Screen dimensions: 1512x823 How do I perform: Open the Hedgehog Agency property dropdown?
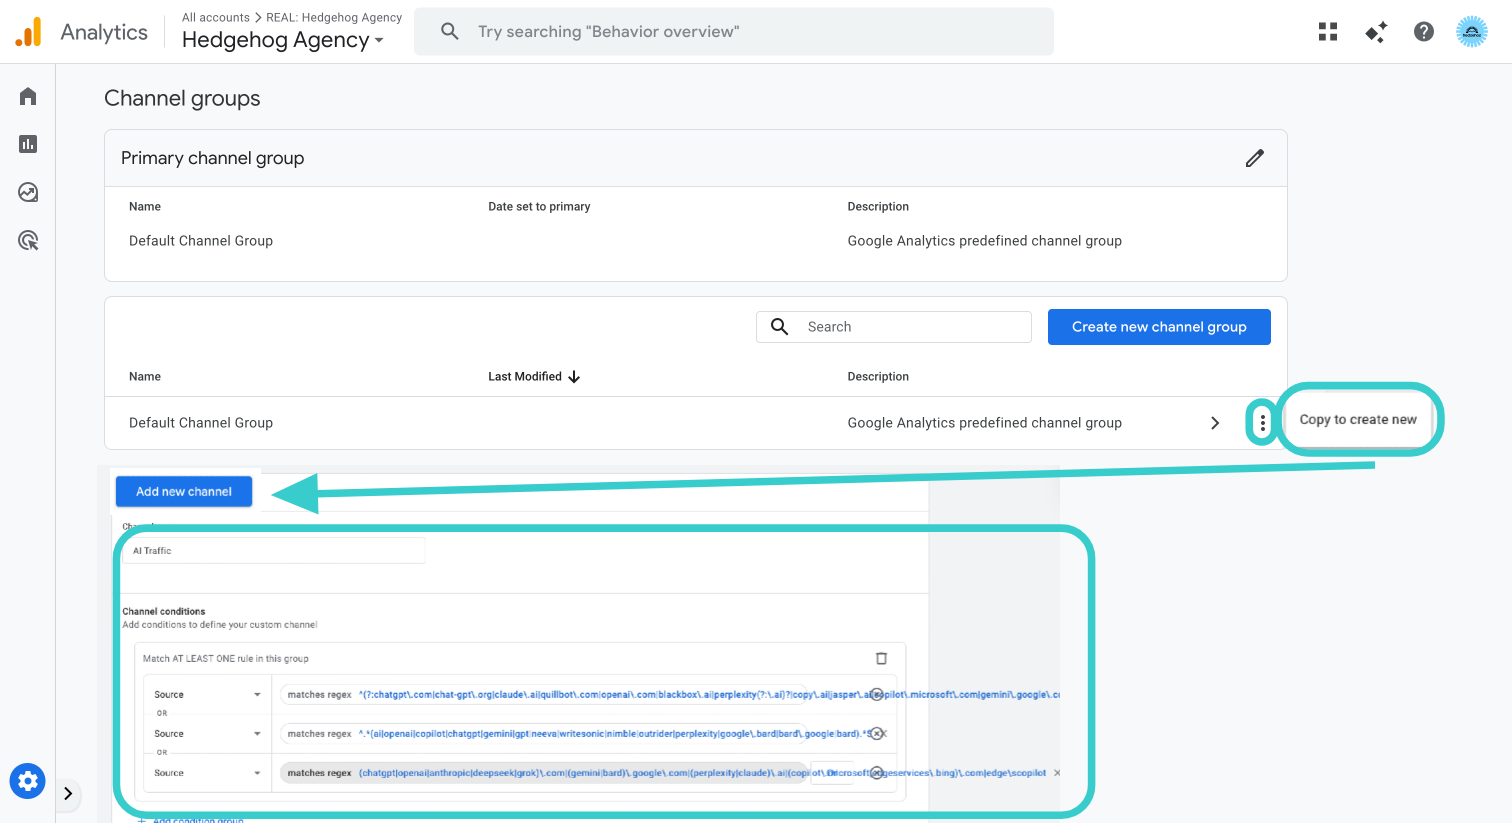[x=283, y=41]
